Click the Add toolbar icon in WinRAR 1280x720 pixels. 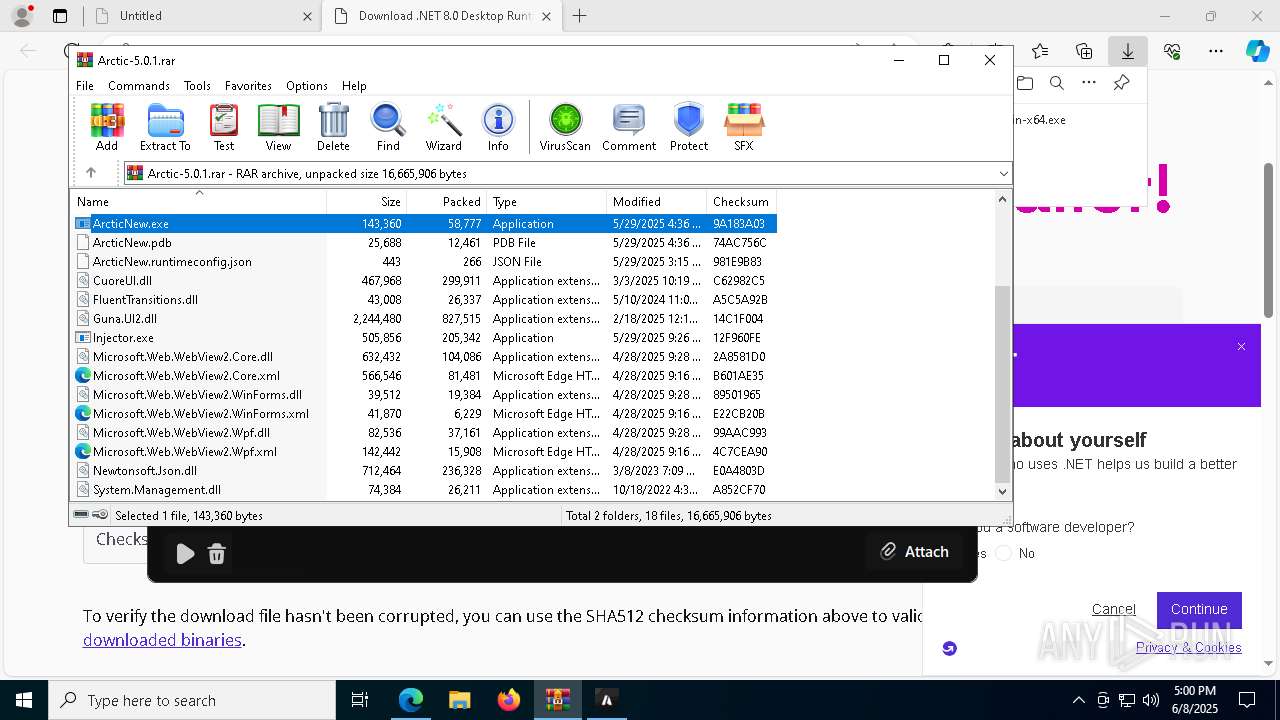click(x=107, y=127)
